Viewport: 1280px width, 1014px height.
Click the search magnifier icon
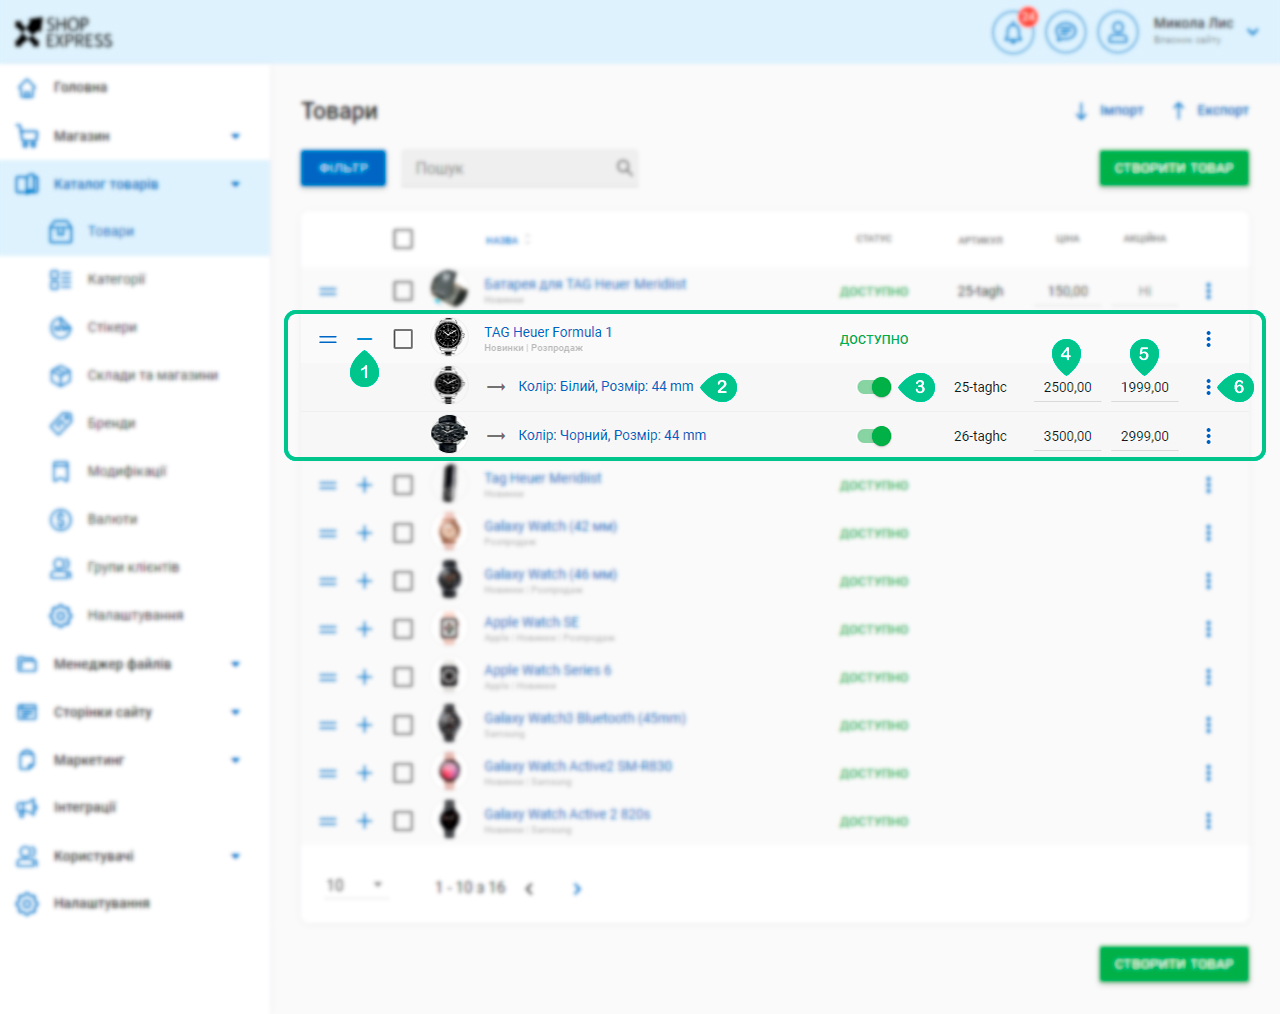[624, 168]
